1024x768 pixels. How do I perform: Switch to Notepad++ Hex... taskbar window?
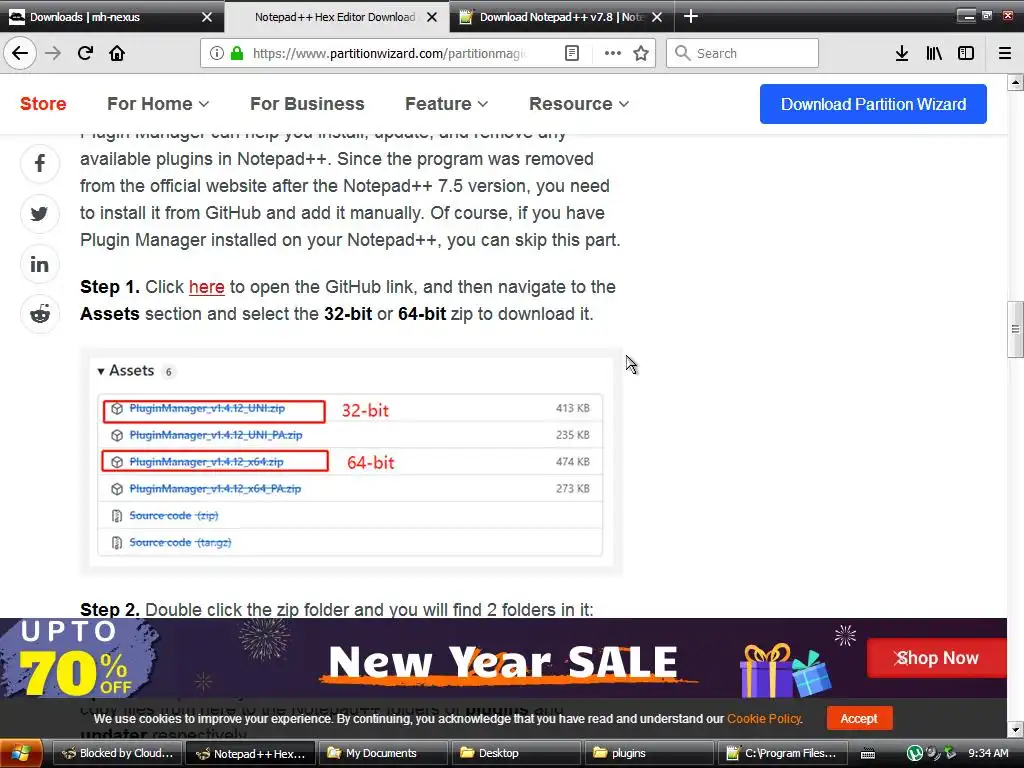click(x=250, y=753)
